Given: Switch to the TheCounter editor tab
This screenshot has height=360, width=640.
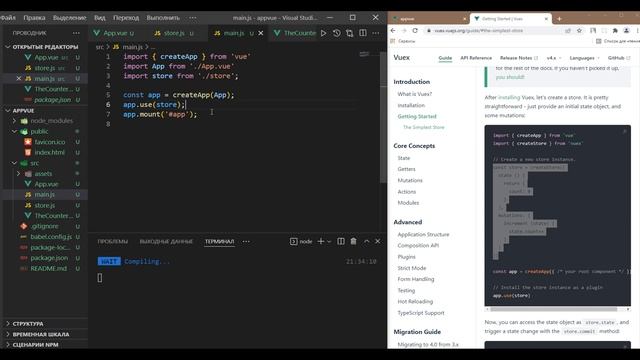Looking at the screenshot, I should 295,33.
